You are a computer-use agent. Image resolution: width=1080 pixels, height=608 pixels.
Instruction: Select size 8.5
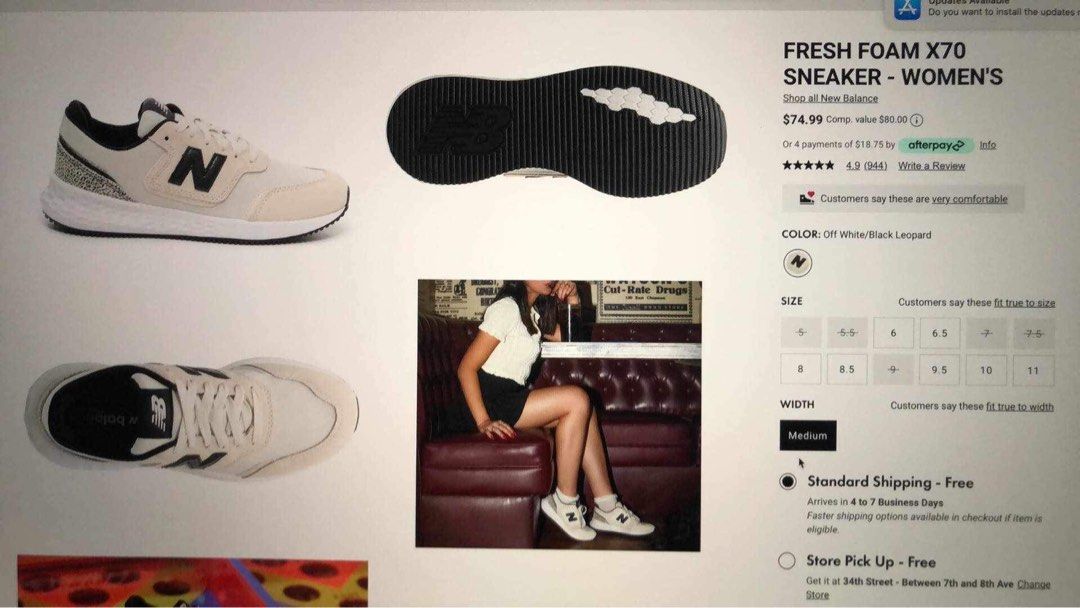(847, 370)
